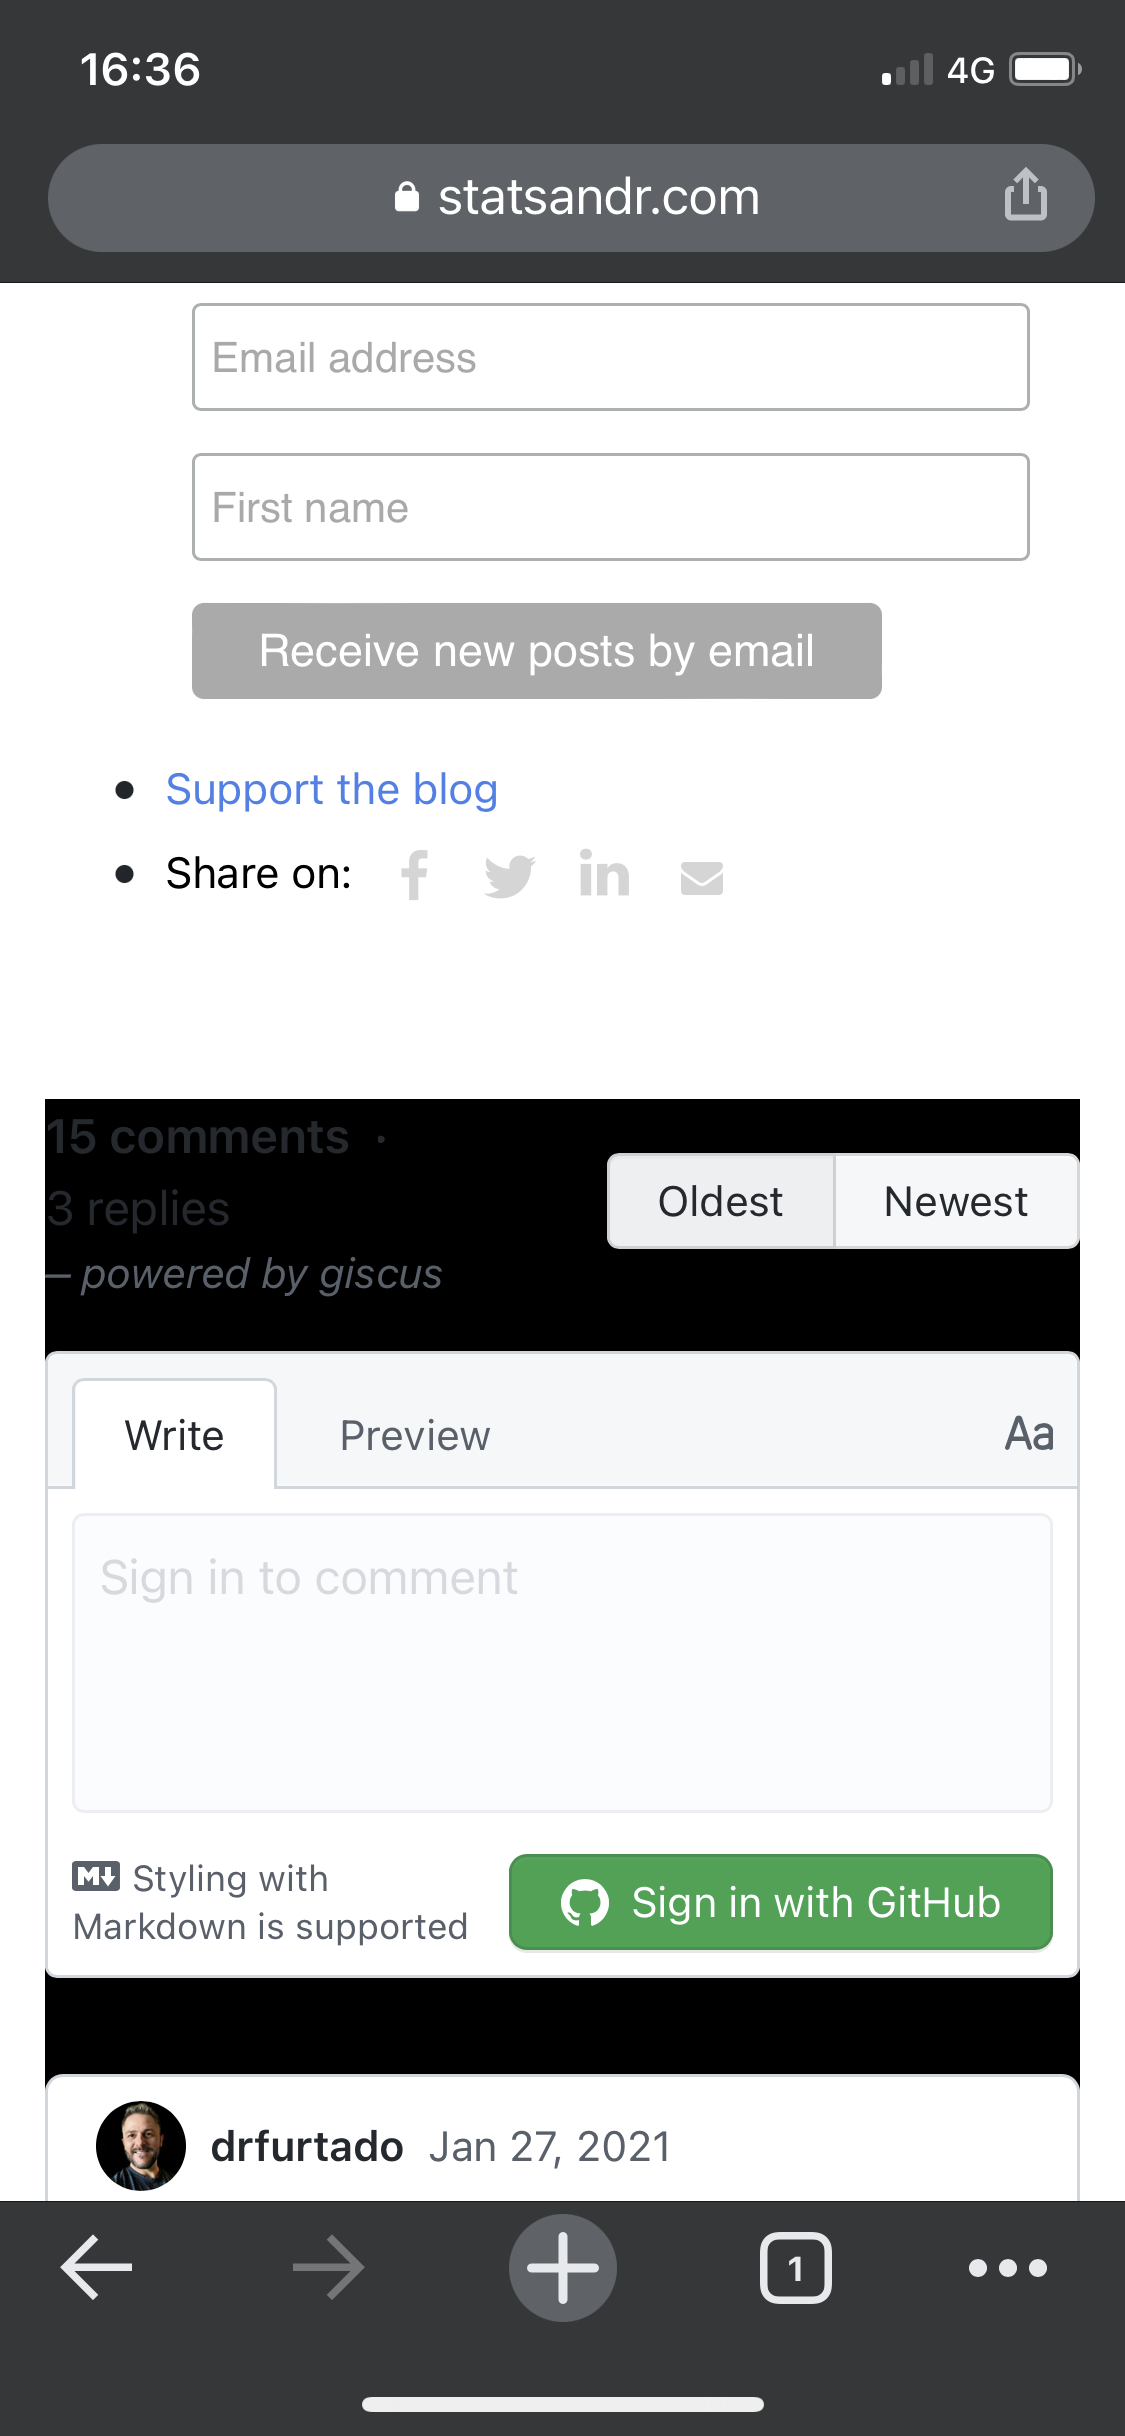Viewport: 1125px width, 2436px height.
Task: Click the Email address field
Action: [610, 357]
